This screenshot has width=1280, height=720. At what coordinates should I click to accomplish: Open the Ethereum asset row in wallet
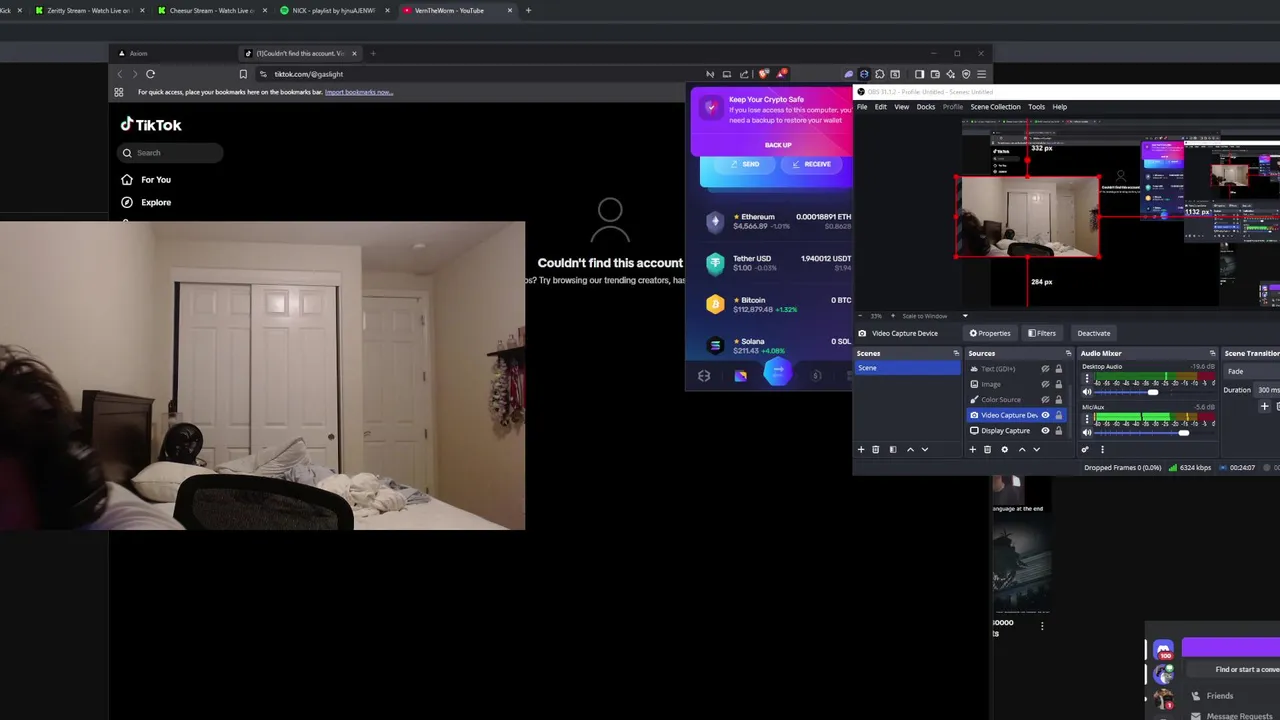tap(777, 221)
